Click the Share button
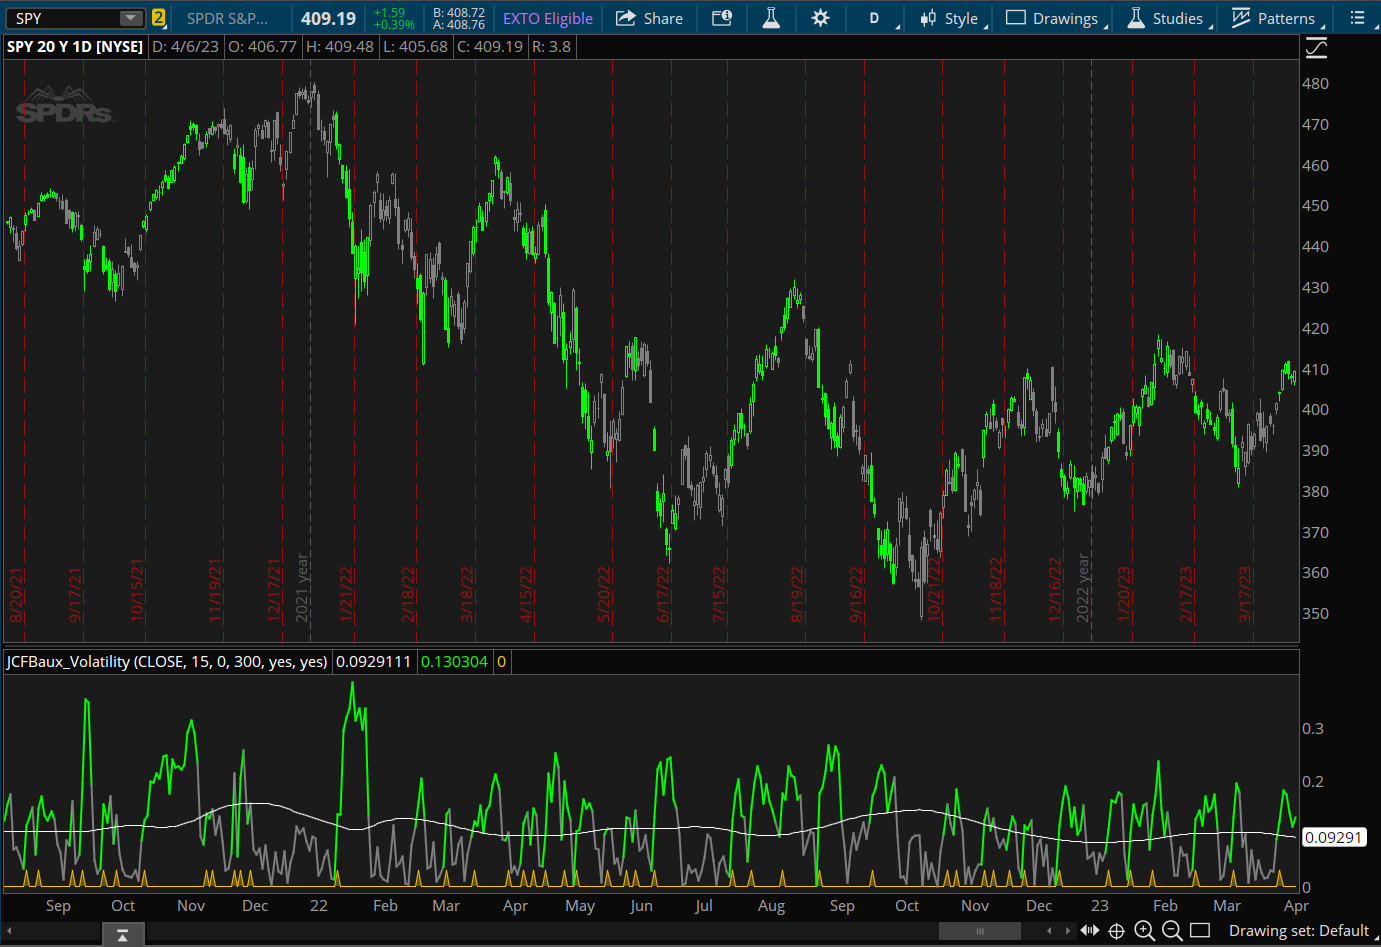1381x947 pixels. [649, 18]
